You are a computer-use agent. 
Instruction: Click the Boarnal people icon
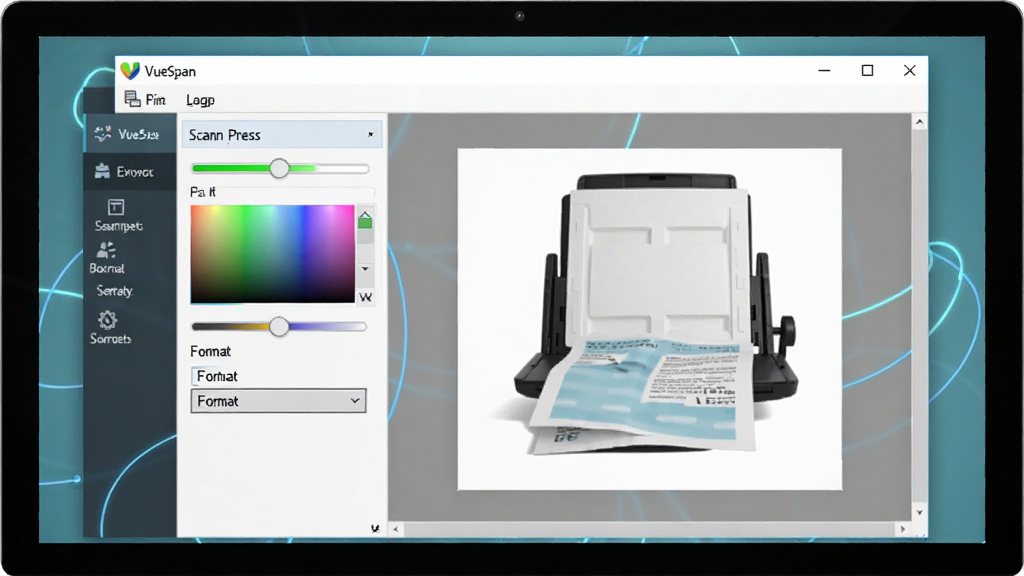106,250
